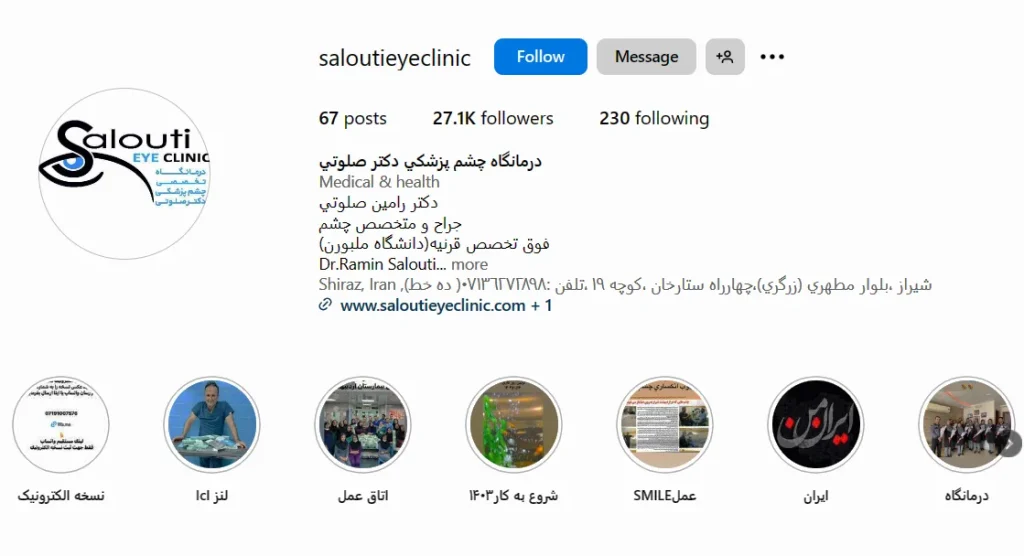
Task: Open the Message button
Action: click(x=646, y=57)
